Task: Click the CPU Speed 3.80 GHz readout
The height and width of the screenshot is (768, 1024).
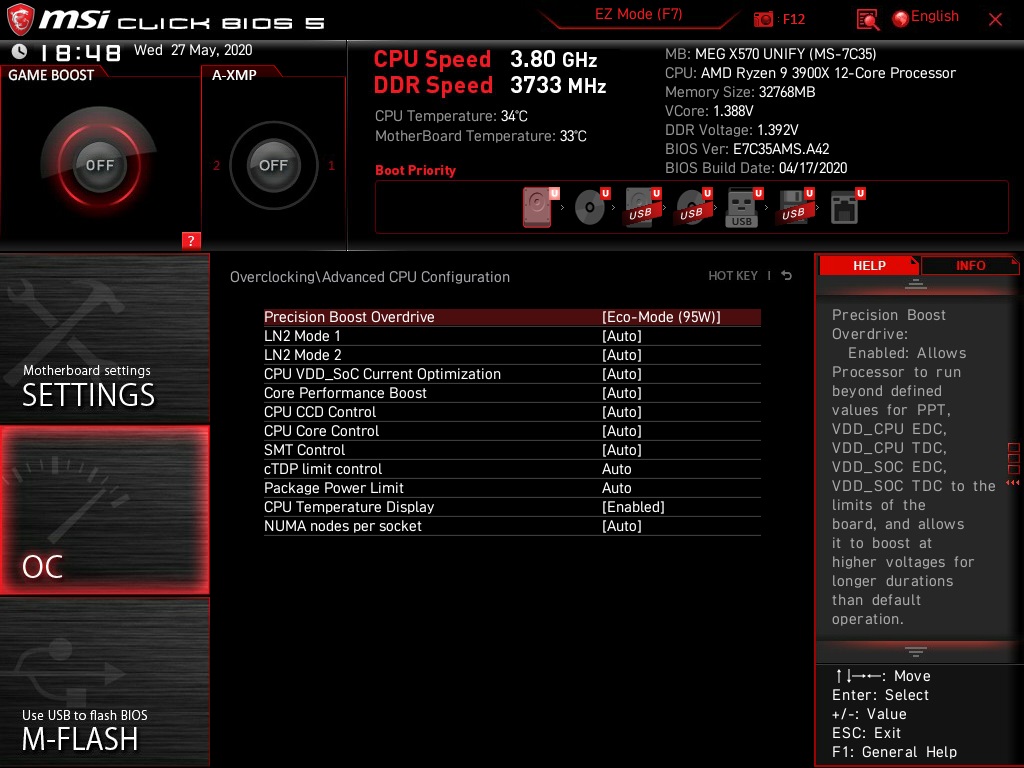Action: [x=485, y=59]
